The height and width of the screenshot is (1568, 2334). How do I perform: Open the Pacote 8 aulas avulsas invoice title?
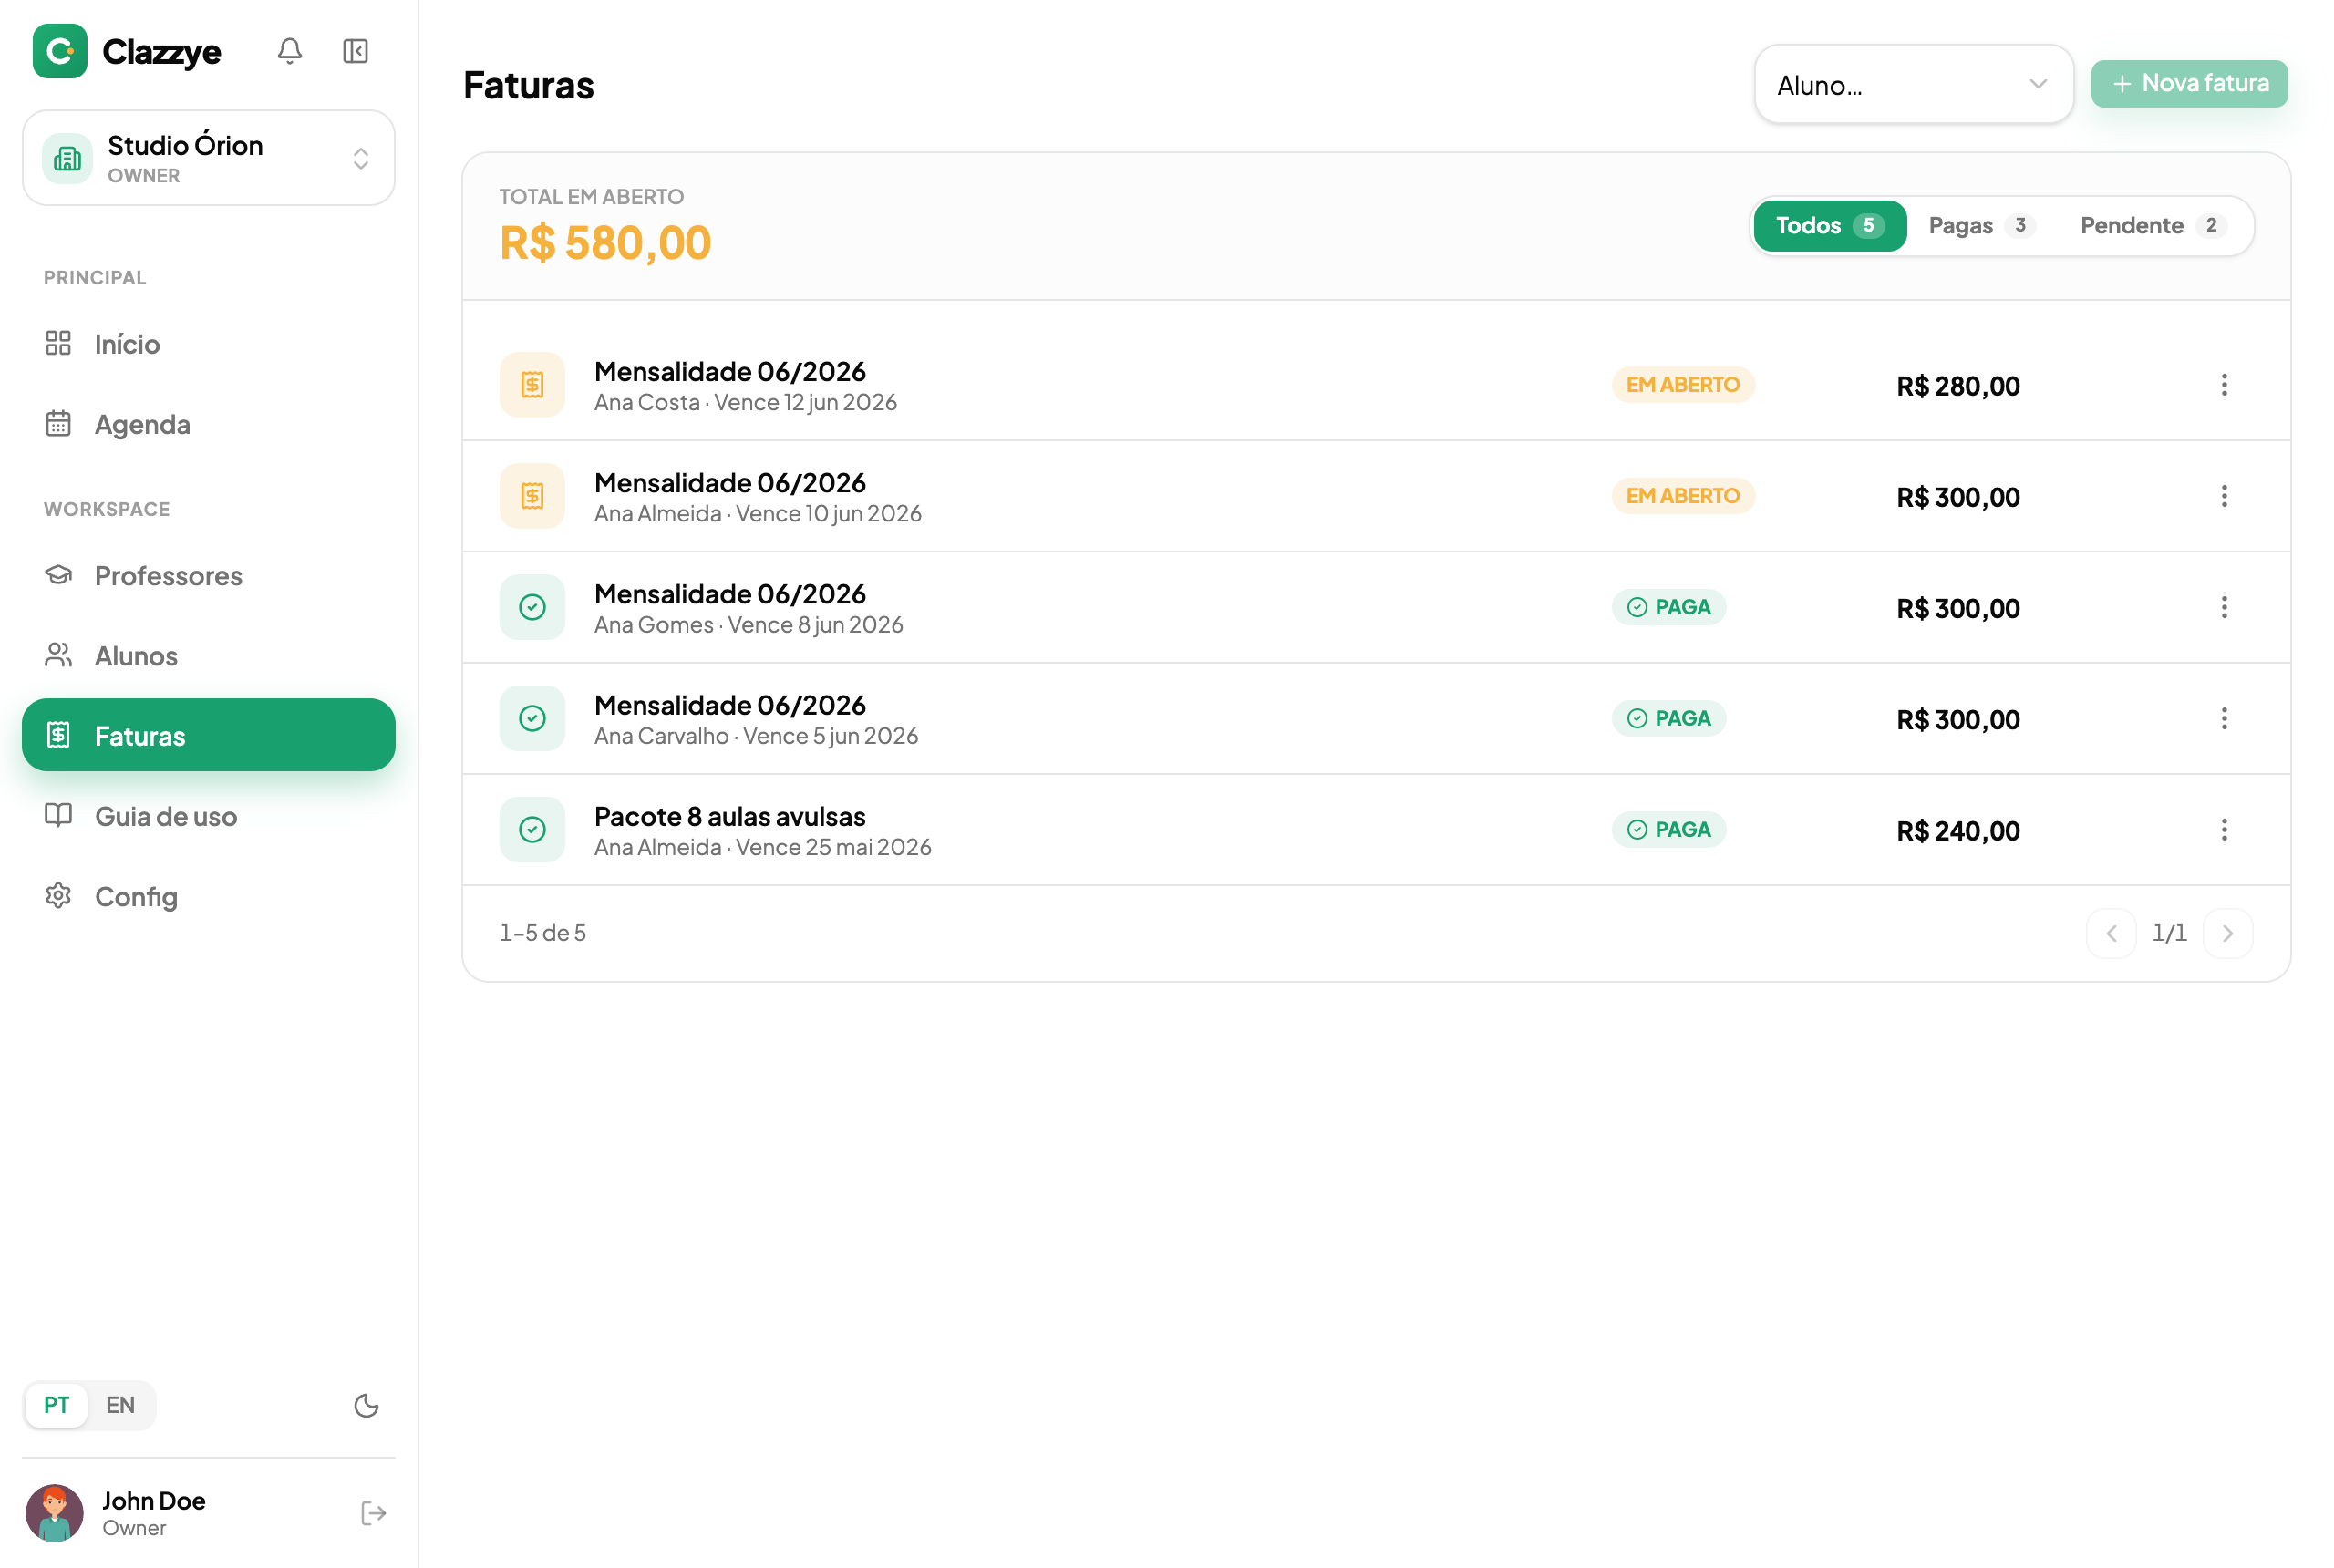(730, 816)
